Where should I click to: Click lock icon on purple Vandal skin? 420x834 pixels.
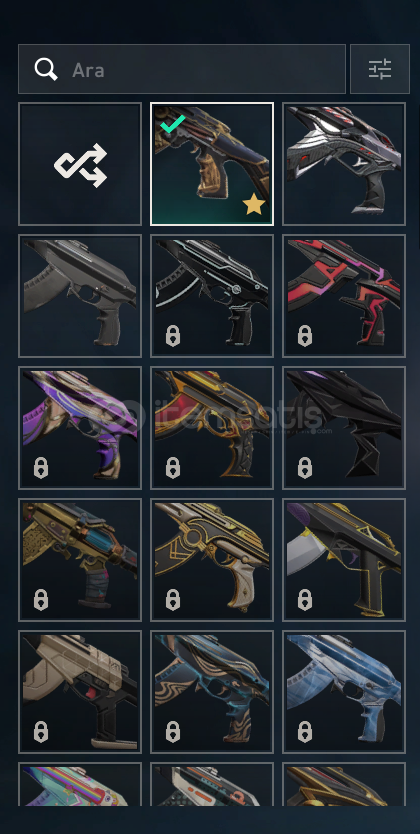(x=41, y=468)
